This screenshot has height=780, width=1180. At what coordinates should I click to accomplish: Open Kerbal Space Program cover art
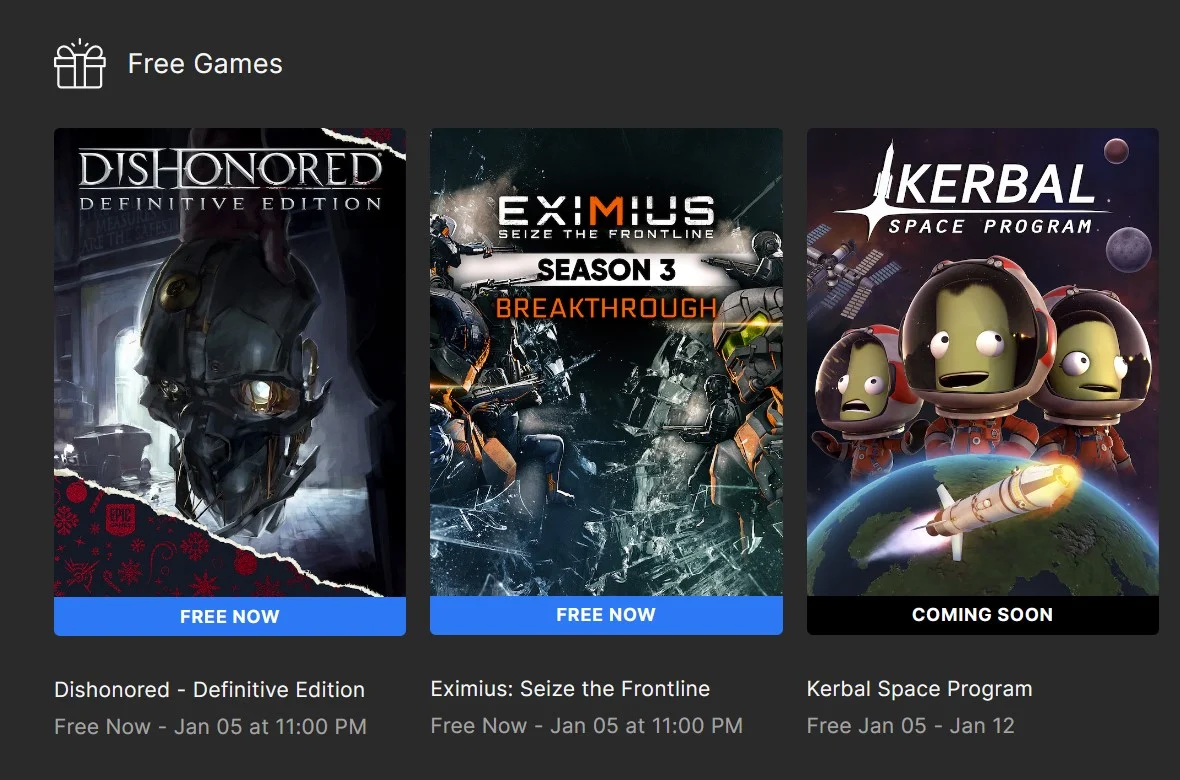coord(982,362)
